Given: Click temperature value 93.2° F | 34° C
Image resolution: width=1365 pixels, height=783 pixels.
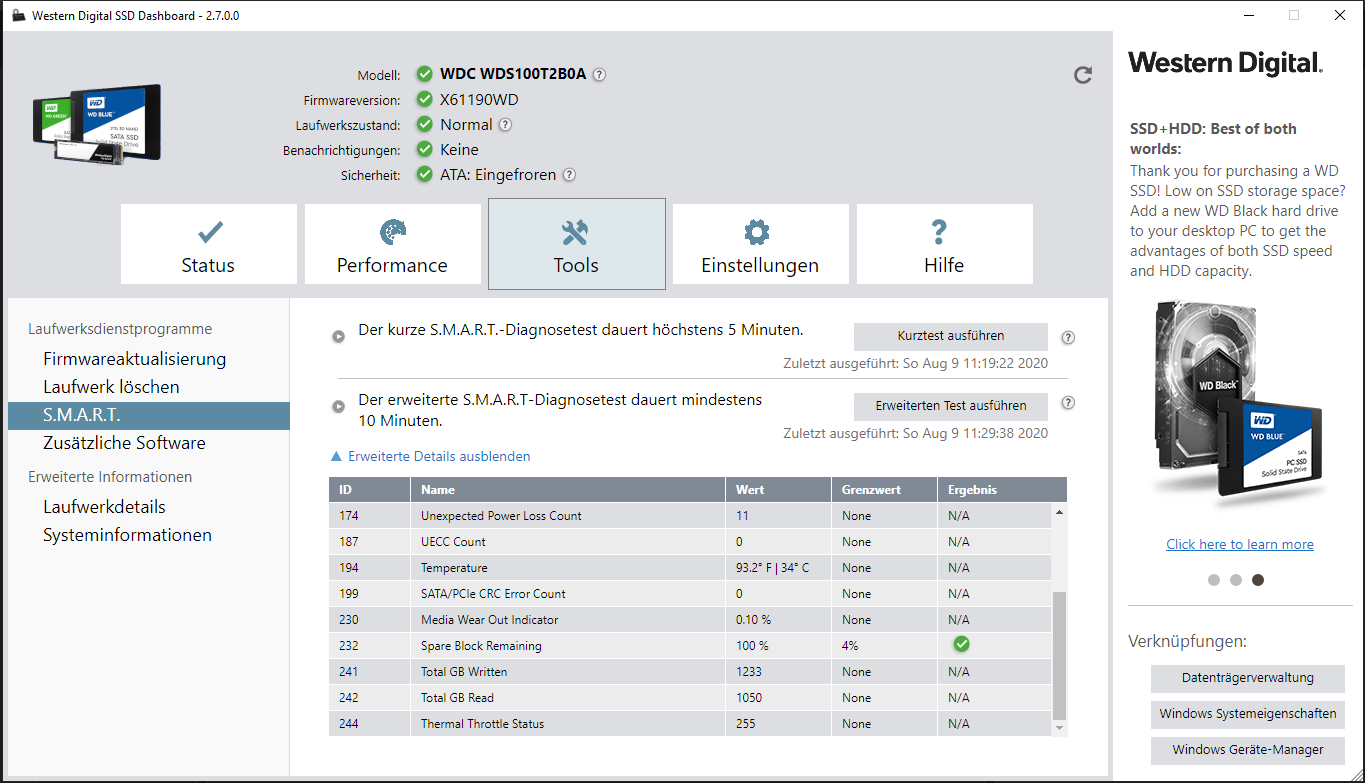Looking at the screenshot, I should [772, 568].
